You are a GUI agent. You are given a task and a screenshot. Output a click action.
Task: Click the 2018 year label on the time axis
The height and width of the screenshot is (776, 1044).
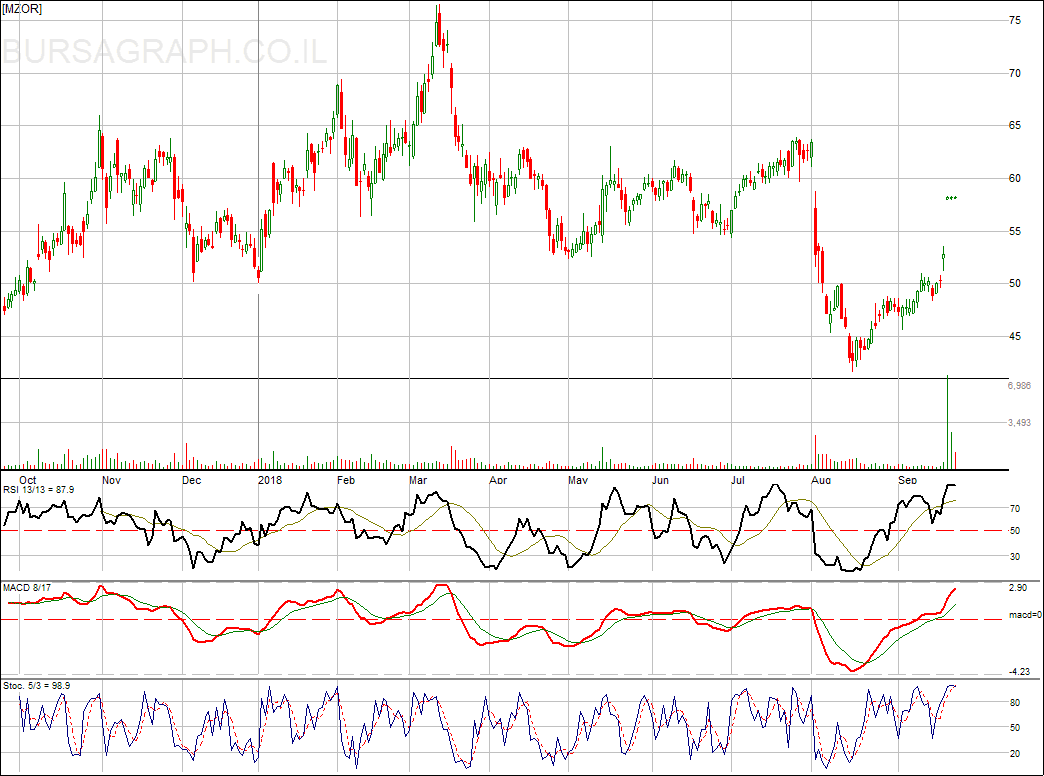[270, 480]
